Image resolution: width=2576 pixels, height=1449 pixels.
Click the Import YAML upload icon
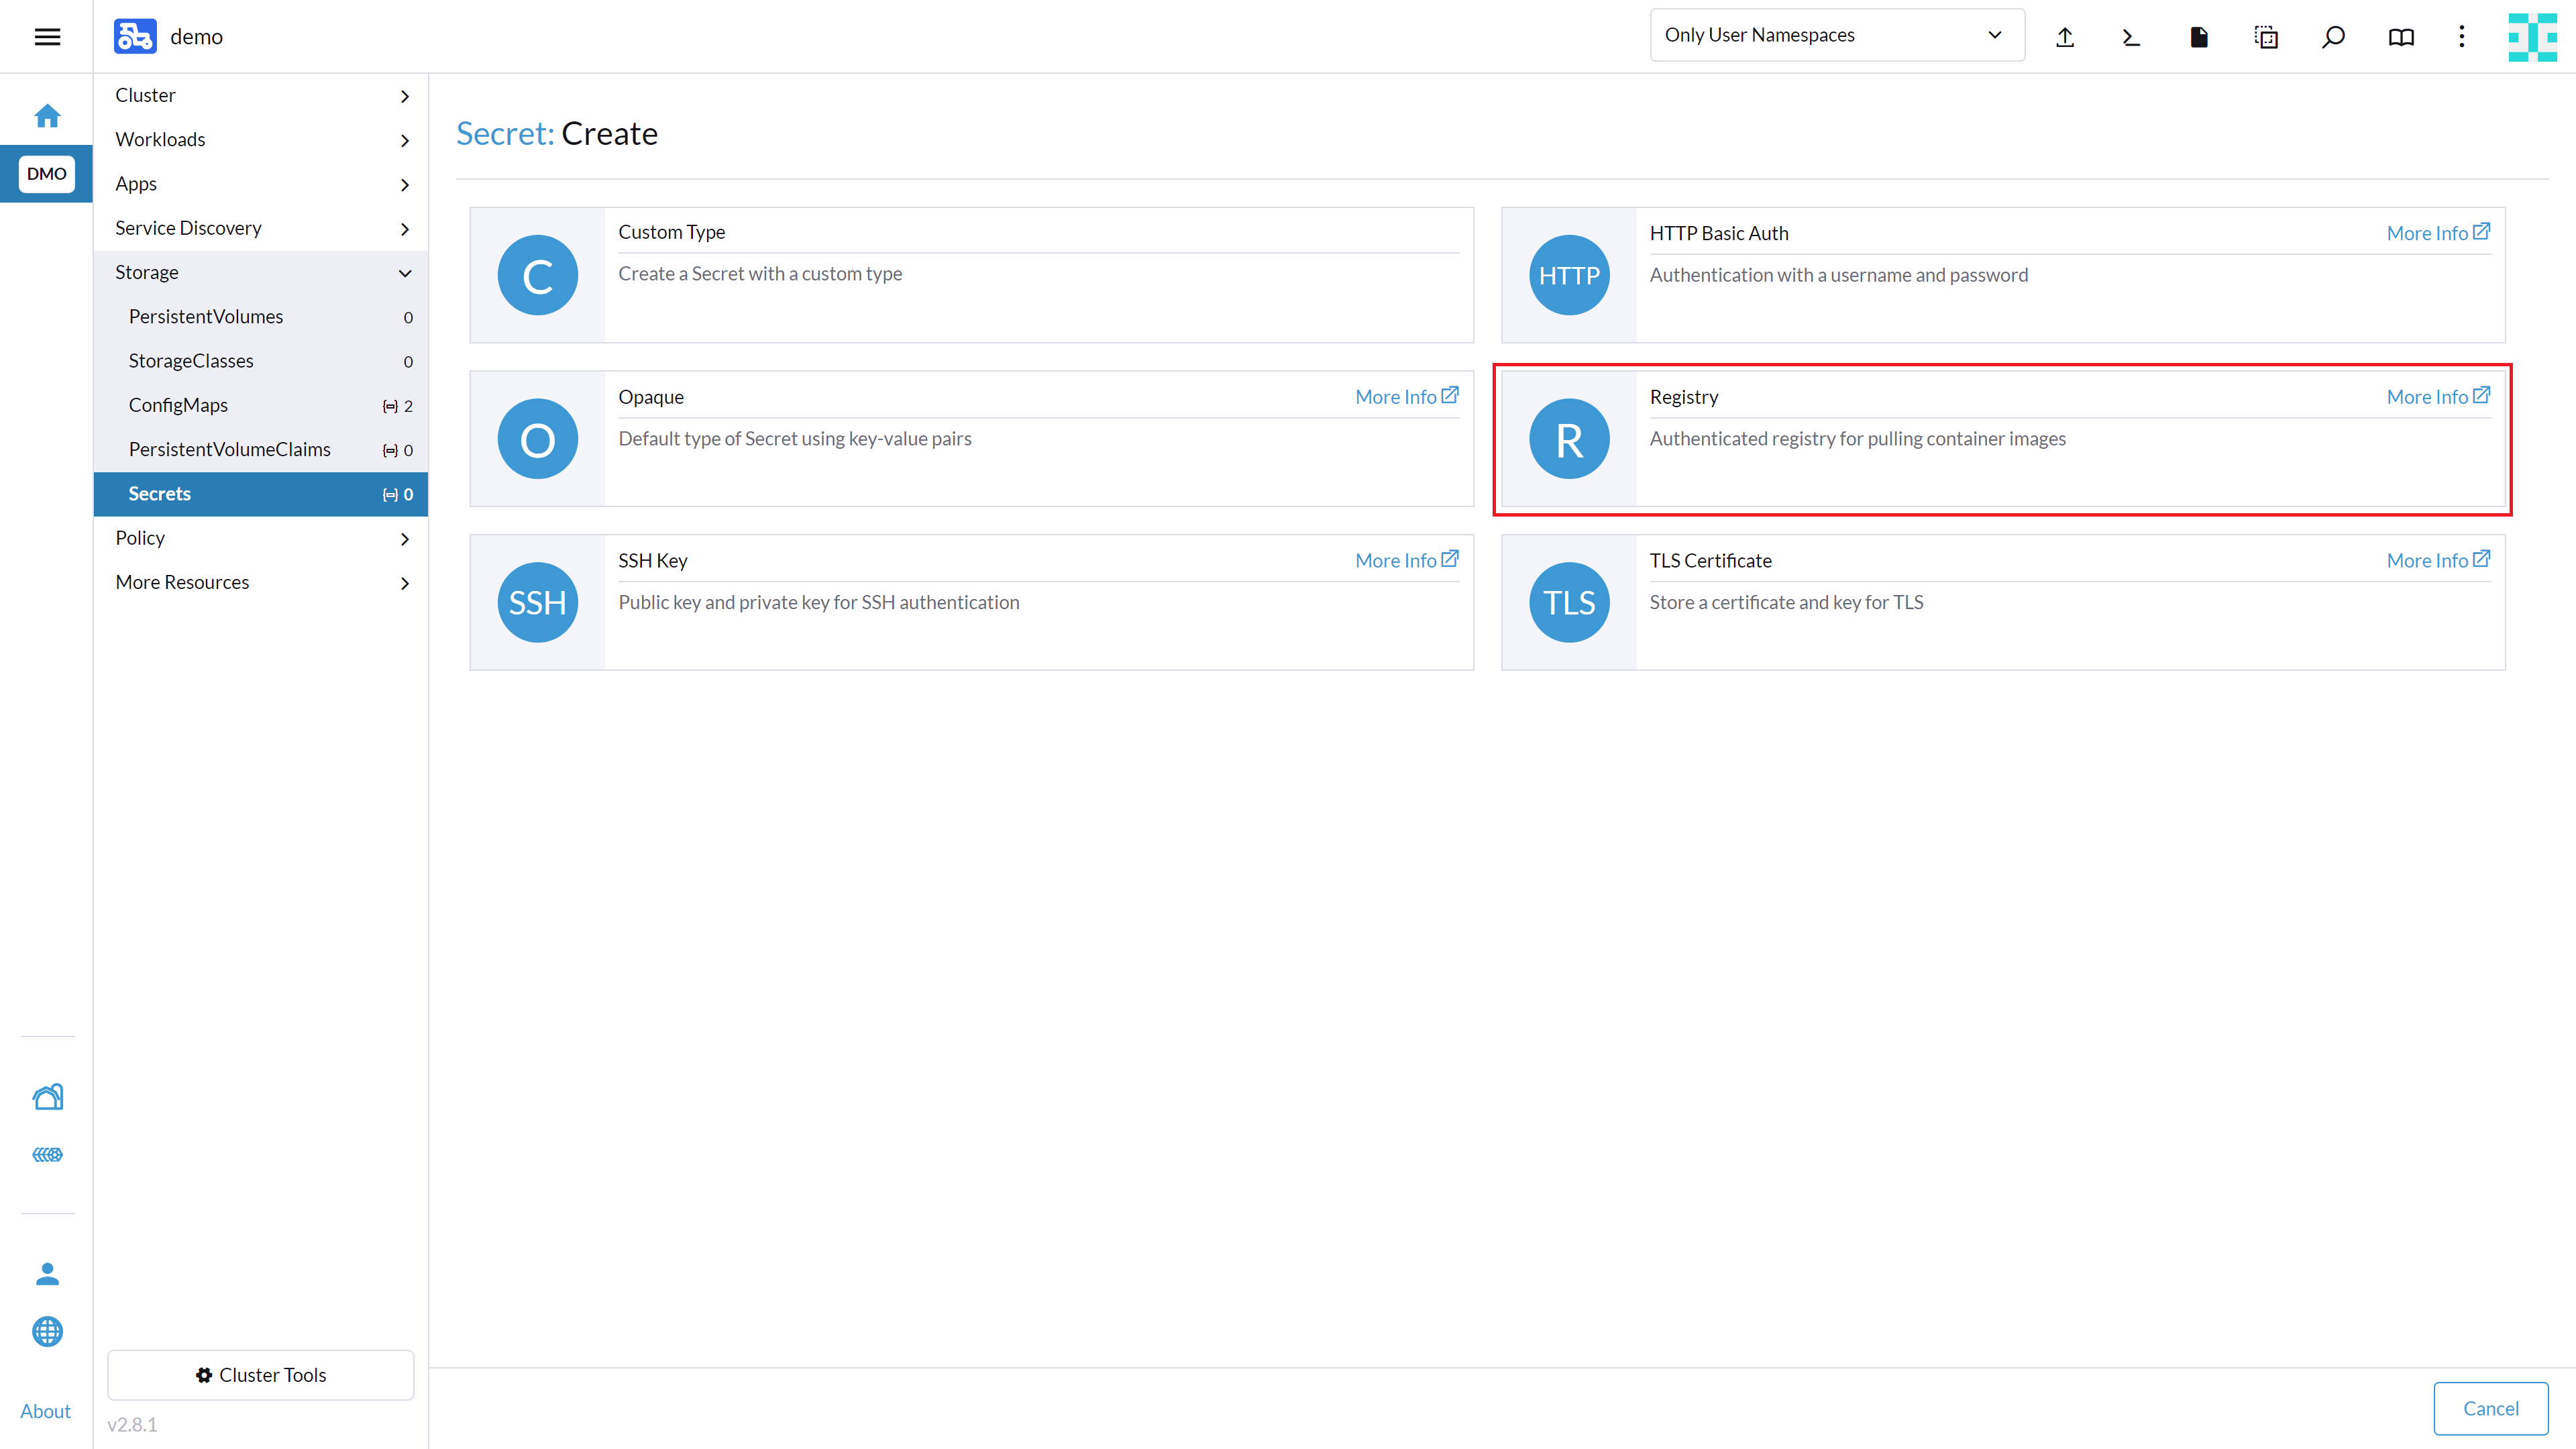(2064, 37)
